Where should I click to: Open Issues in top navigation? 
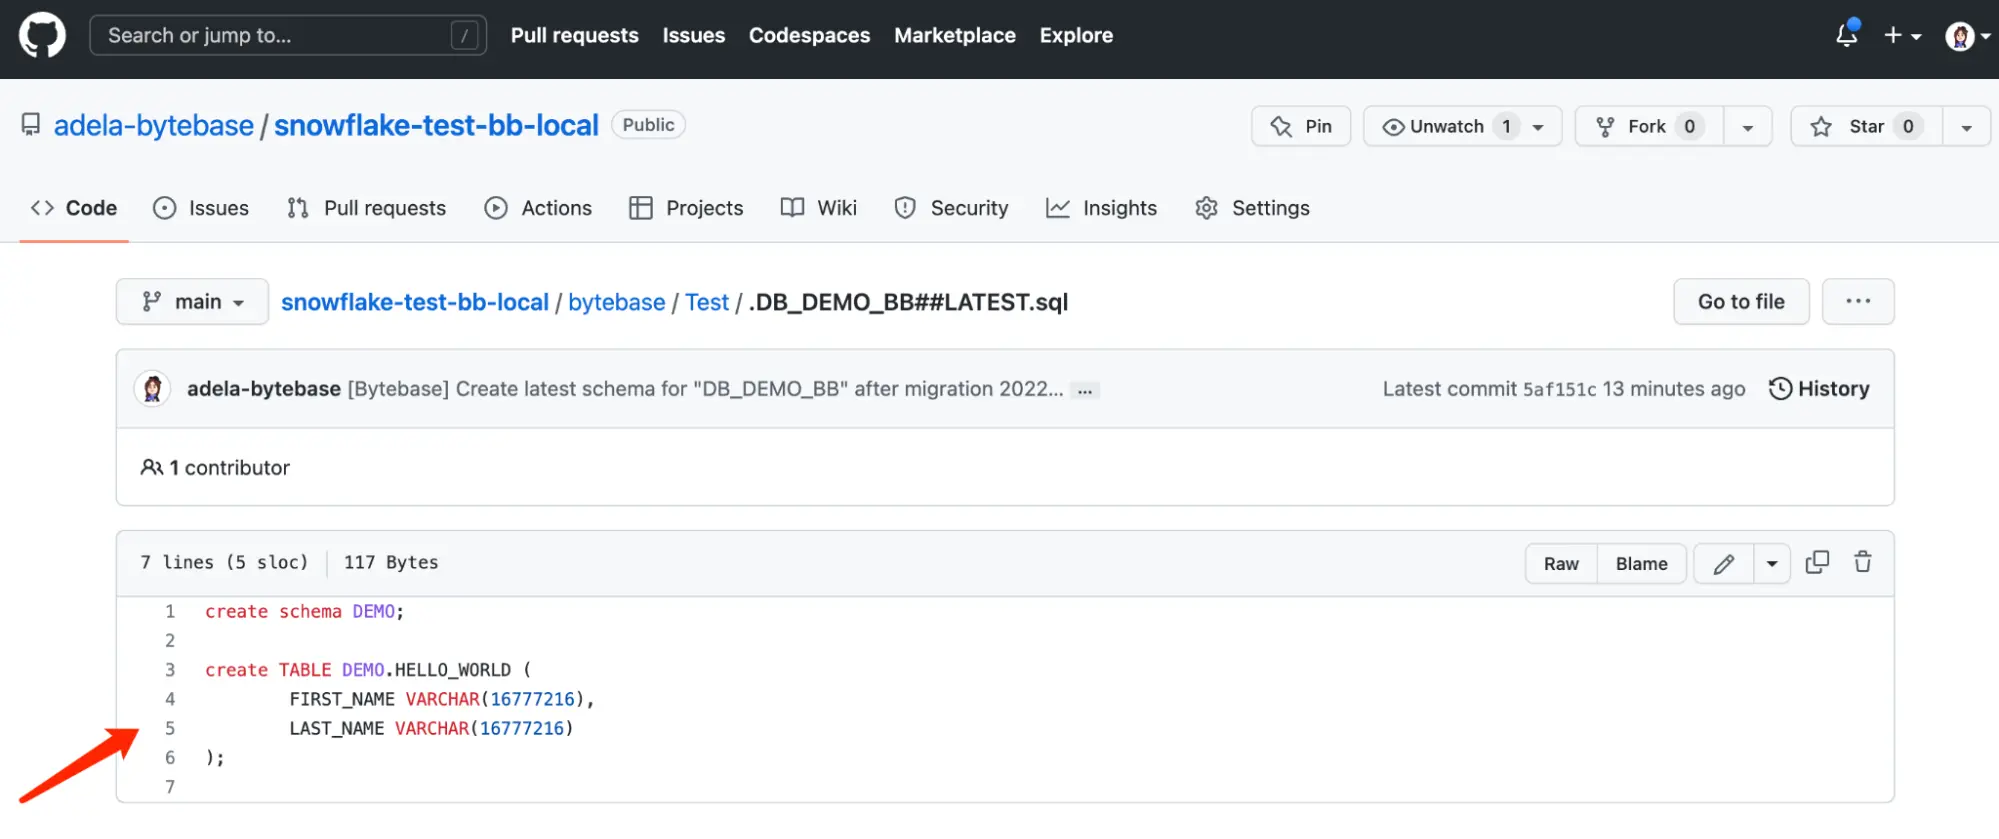pyautogui.click(x=693, y=35)
